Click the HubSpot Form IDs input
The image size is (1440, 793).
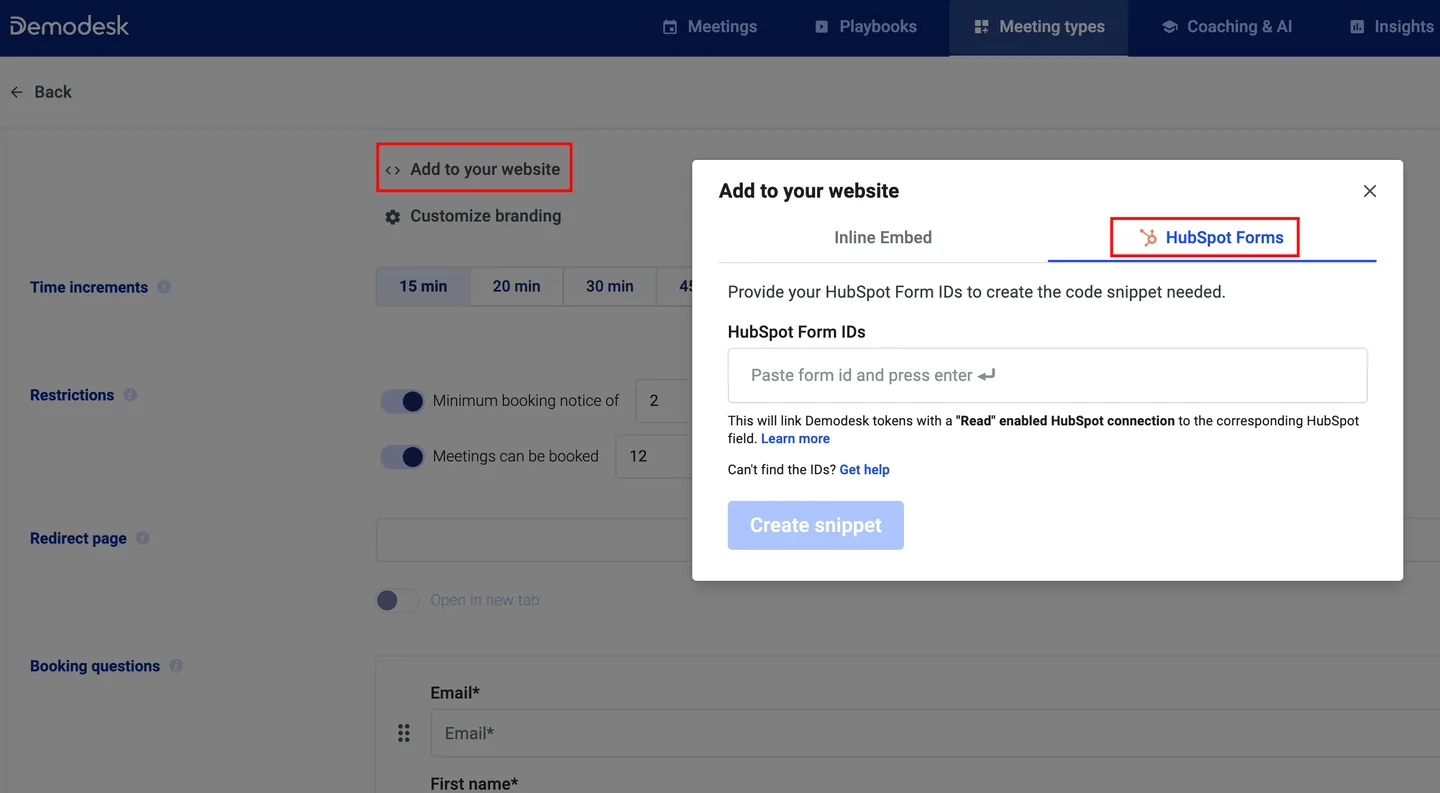pos(1047,375)
